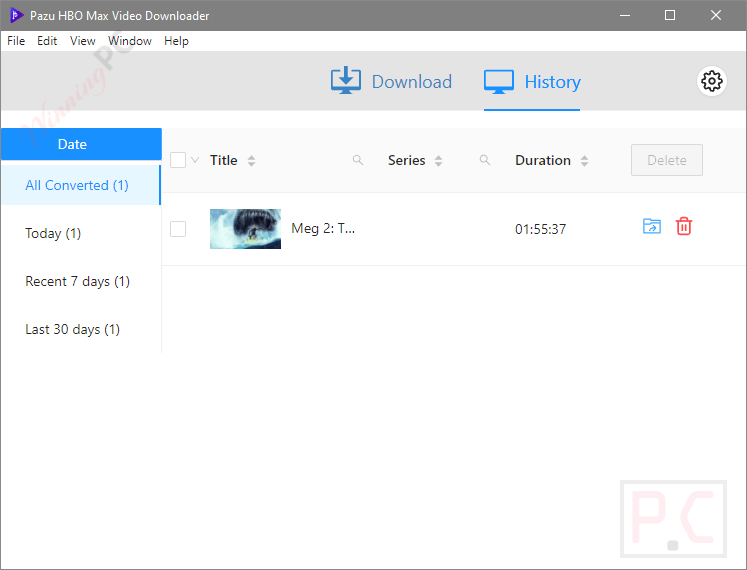Click the Title column header
Screen dimensions: 747x570
point(223,160)
